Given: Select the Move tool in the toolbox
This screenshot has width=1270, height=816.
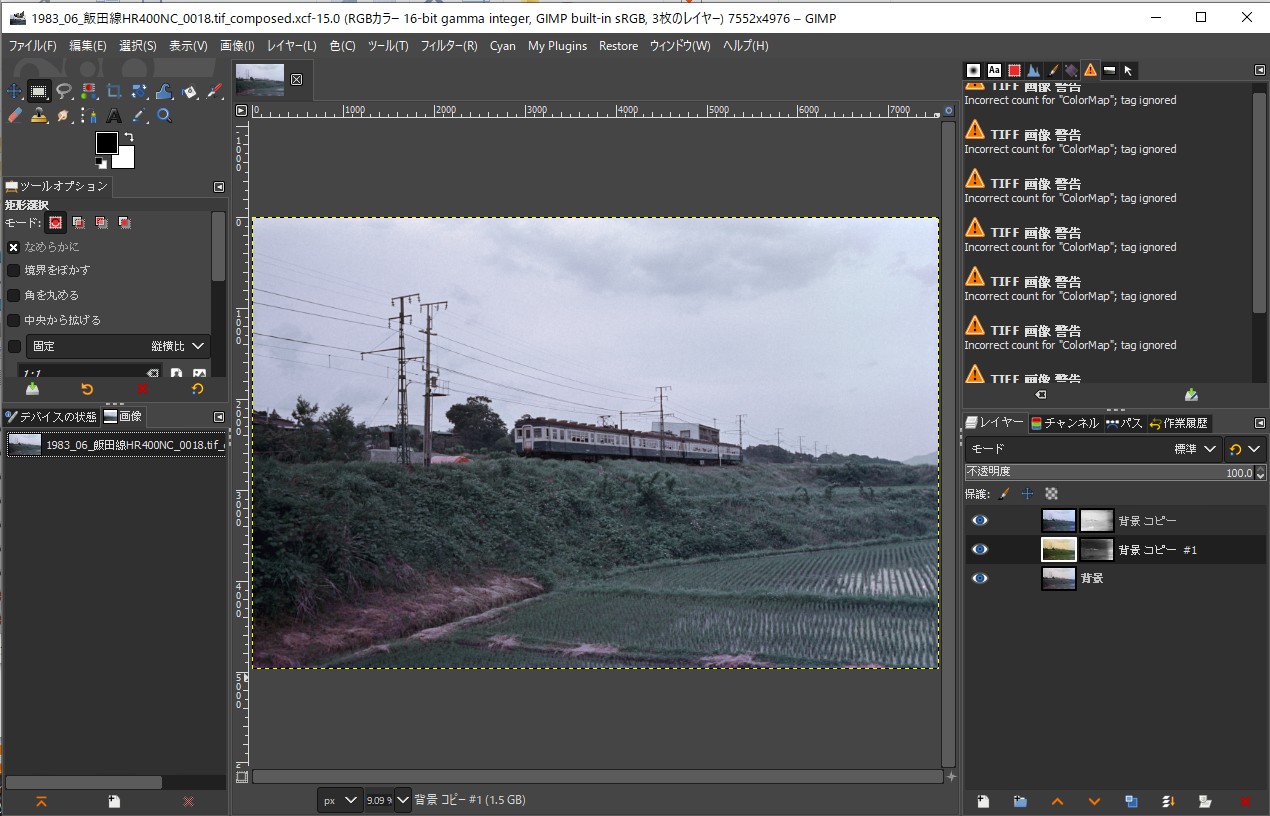Looking at the screenshot, I should pyautogui.click(x=14, y=92).
